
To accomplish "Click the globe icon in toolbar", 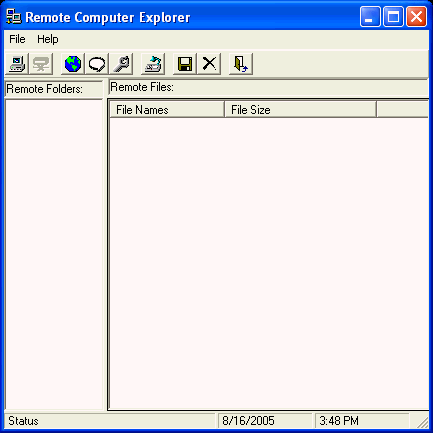I will [x=73, y=64].
